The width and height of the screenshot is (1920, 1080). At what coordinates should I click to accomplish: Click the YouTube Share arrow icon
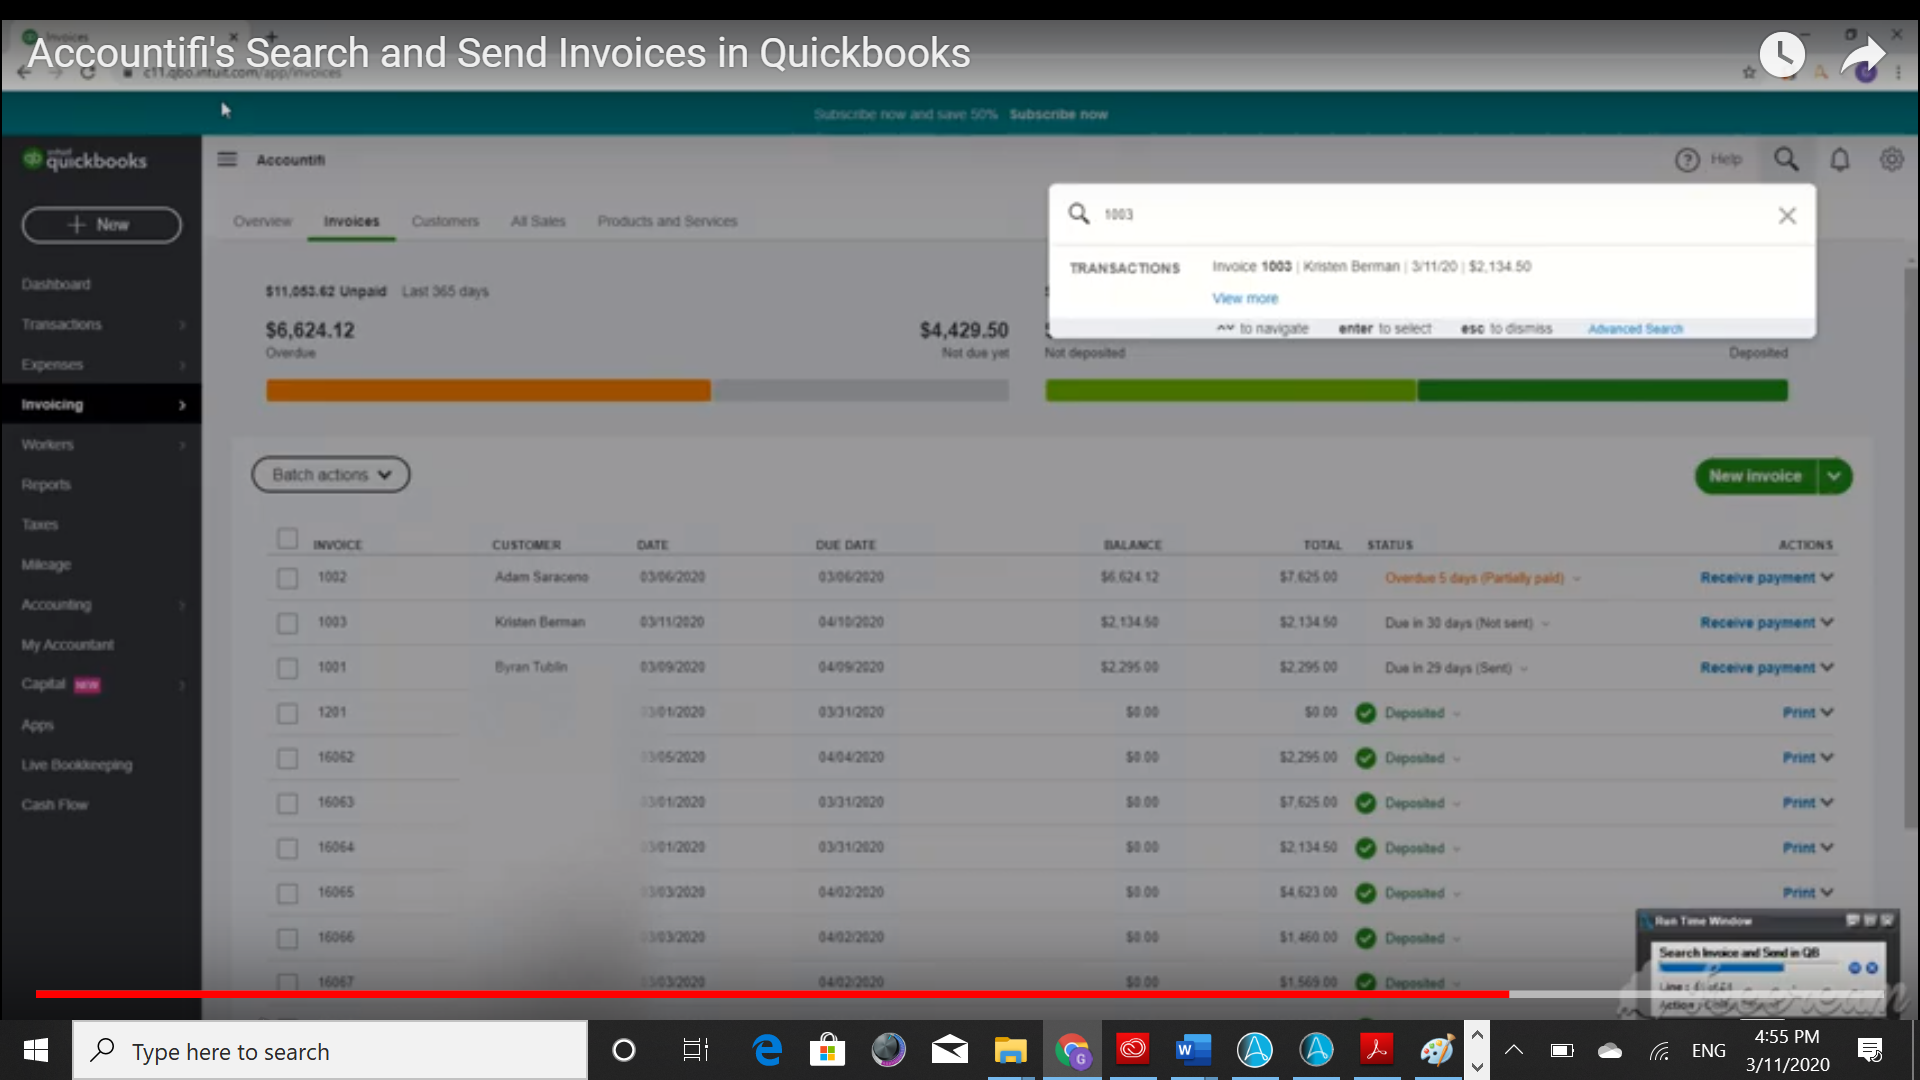1862,56
